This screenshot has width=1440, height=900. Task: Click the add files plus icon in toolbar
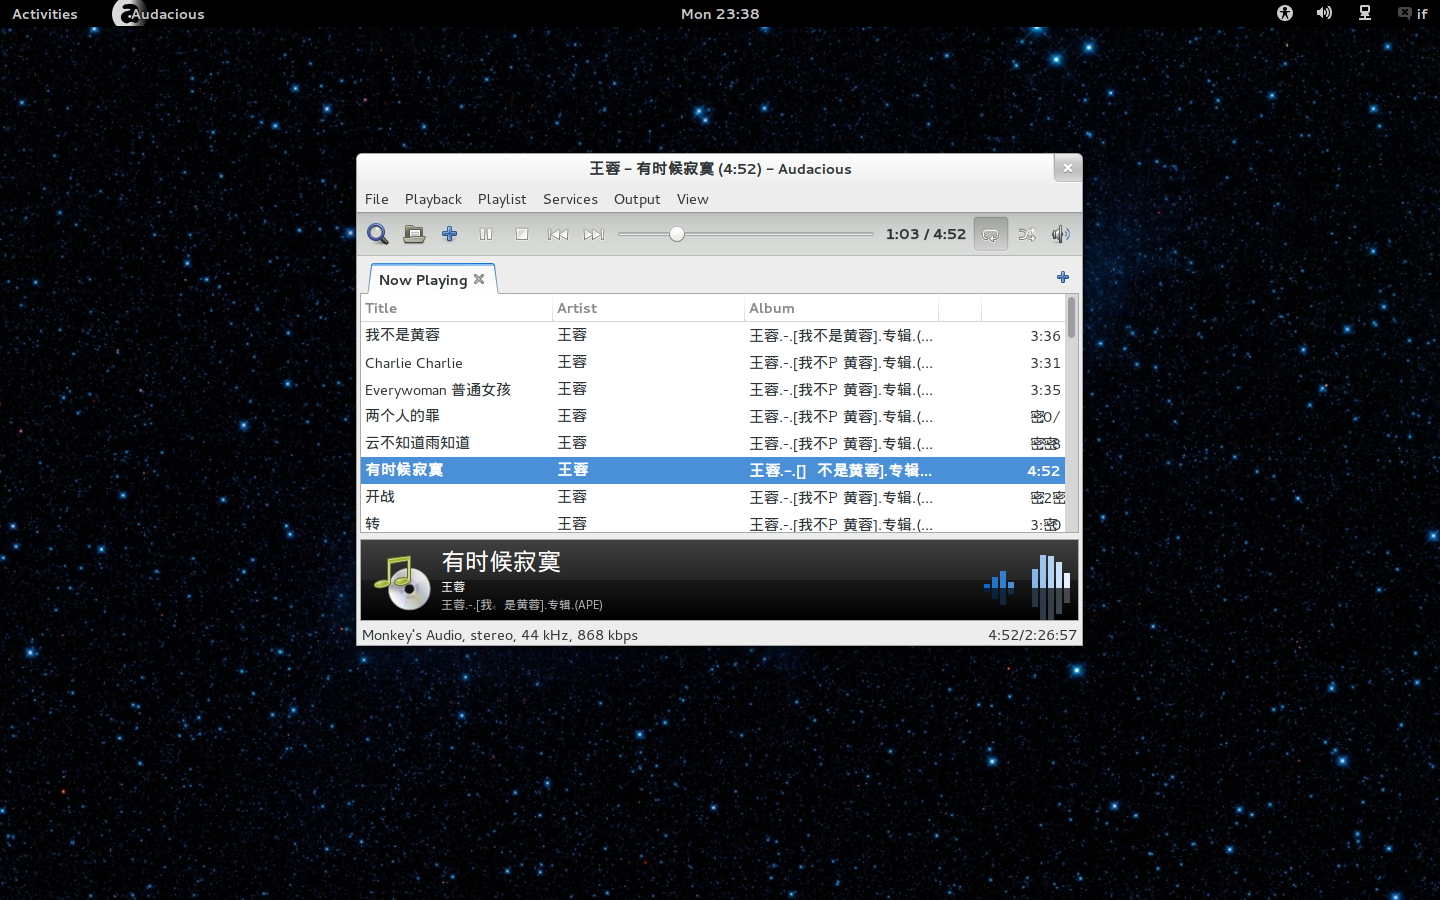[x=450, y=234]
